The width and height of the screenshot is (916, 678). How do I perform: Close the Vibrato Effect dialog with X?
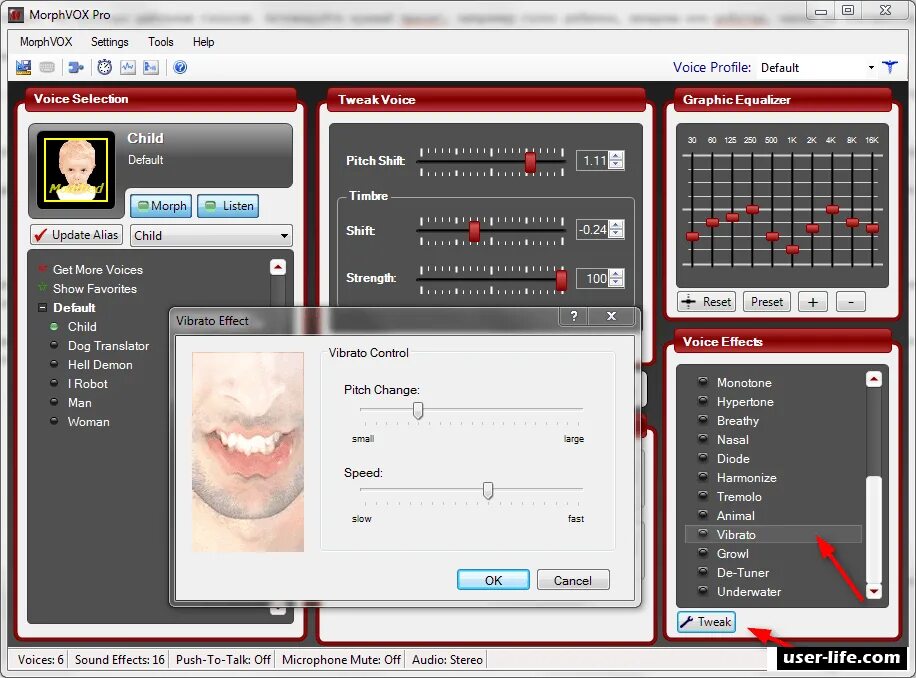(611, 316)
